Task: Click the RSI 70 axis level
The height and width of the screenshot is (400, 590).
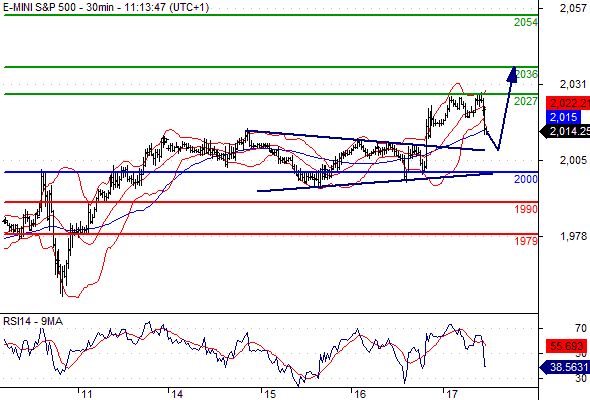Action: [x=581, y=329]
